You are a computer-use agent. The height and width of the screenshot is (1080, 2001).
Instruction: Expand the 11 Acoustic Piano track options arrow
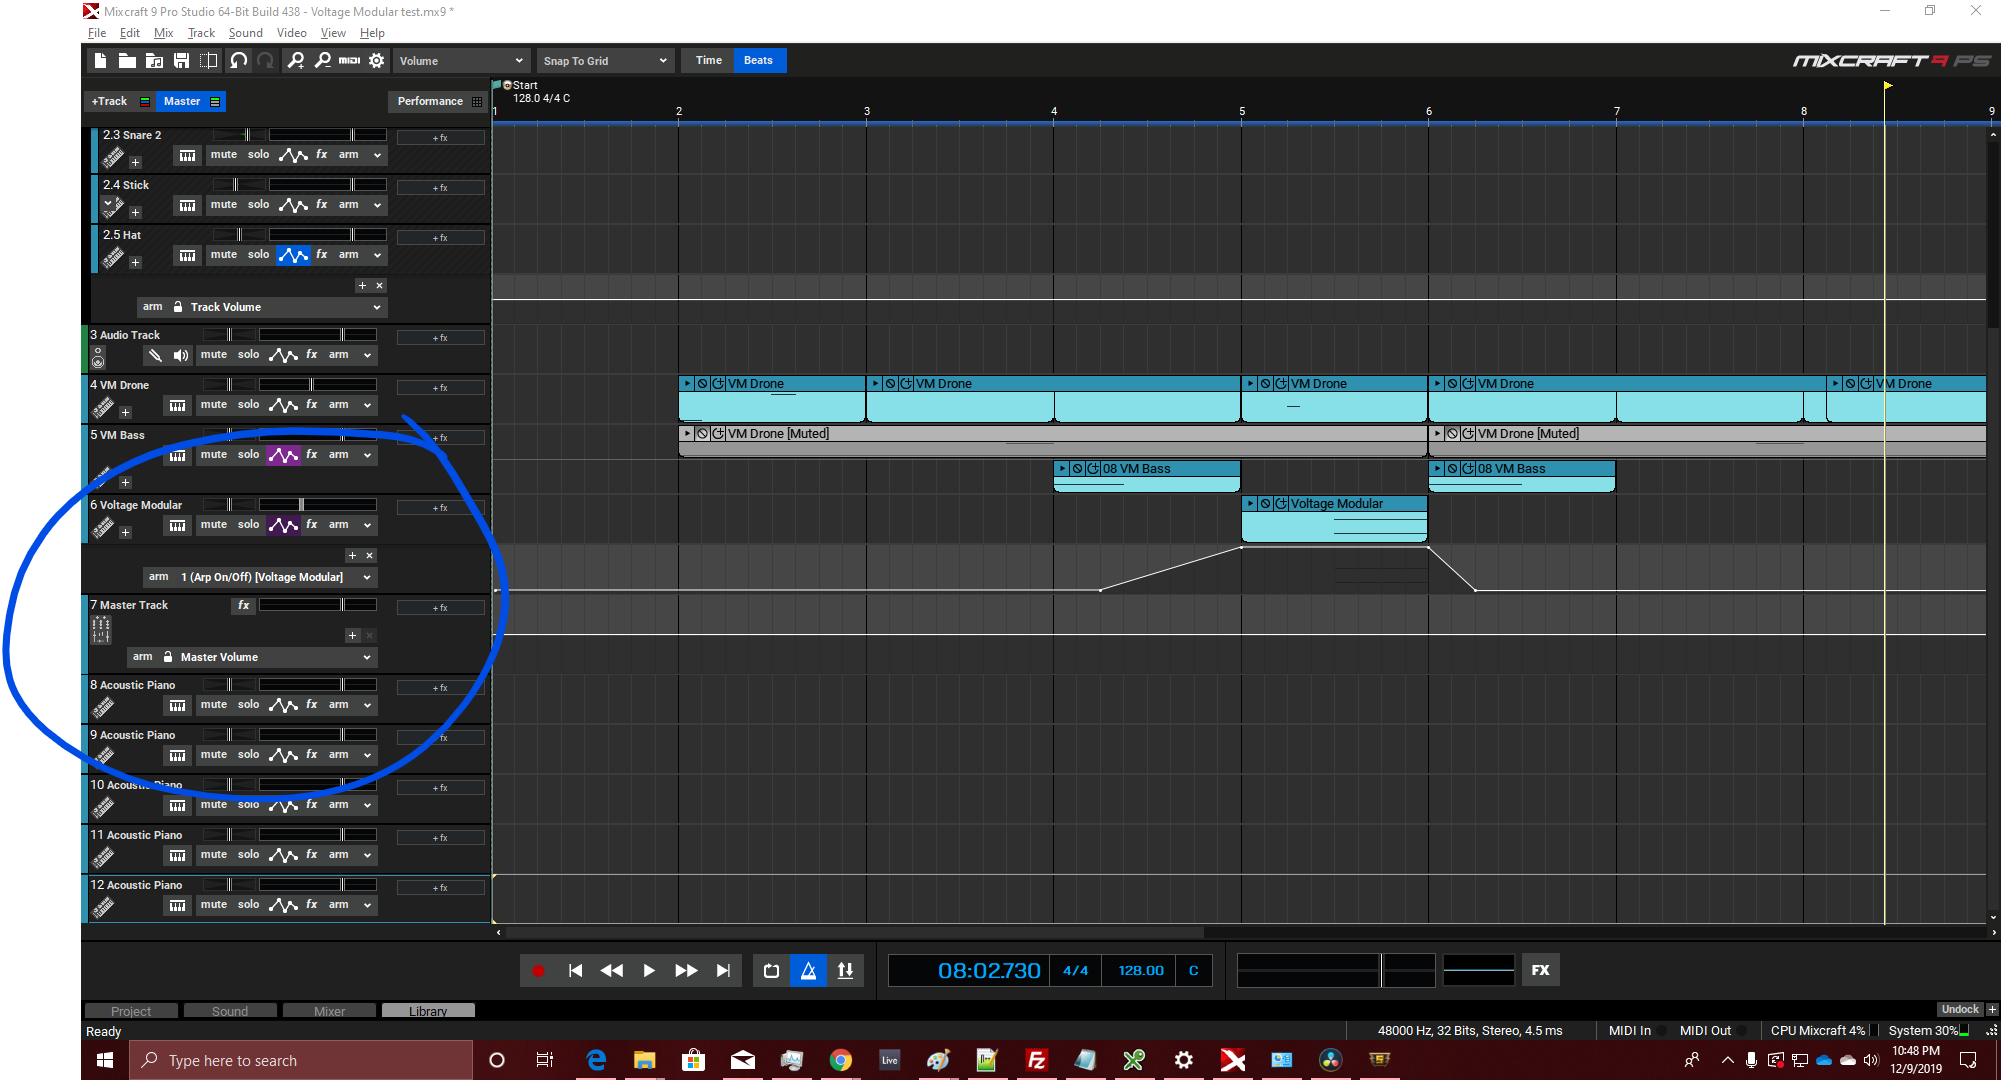coord(367,855)
